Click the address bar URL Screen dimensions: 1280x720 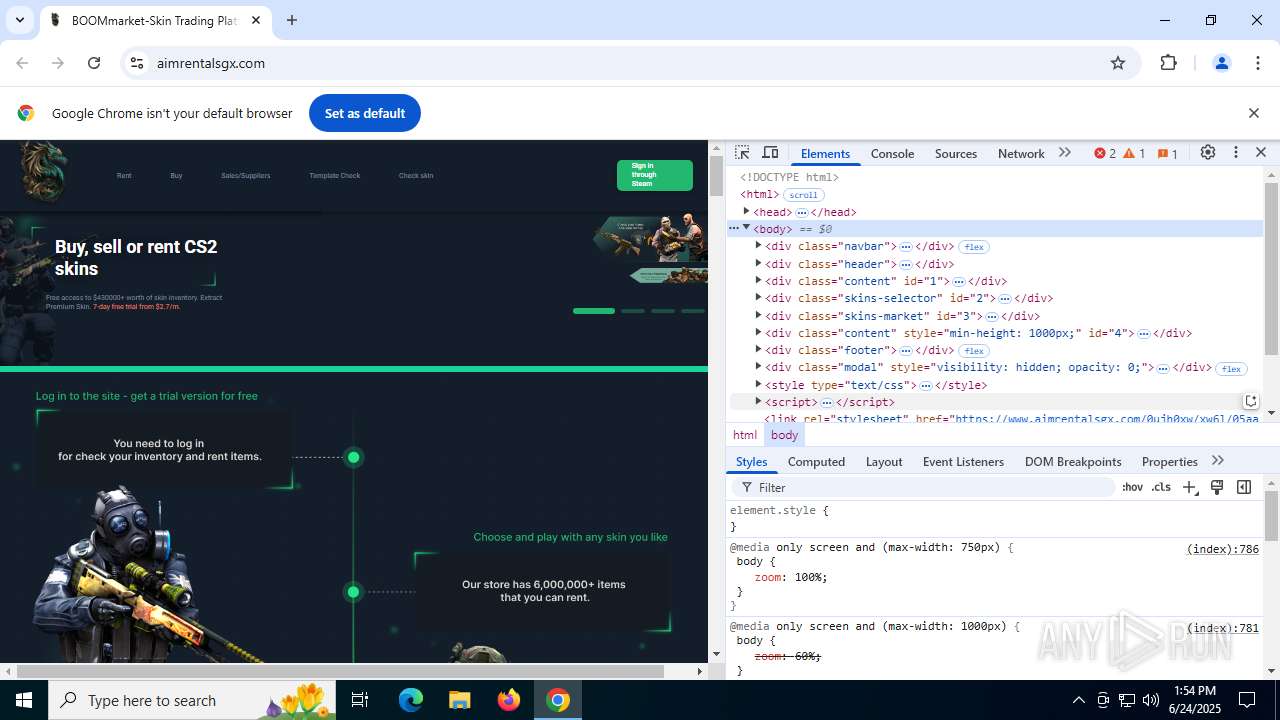[211, 63]
